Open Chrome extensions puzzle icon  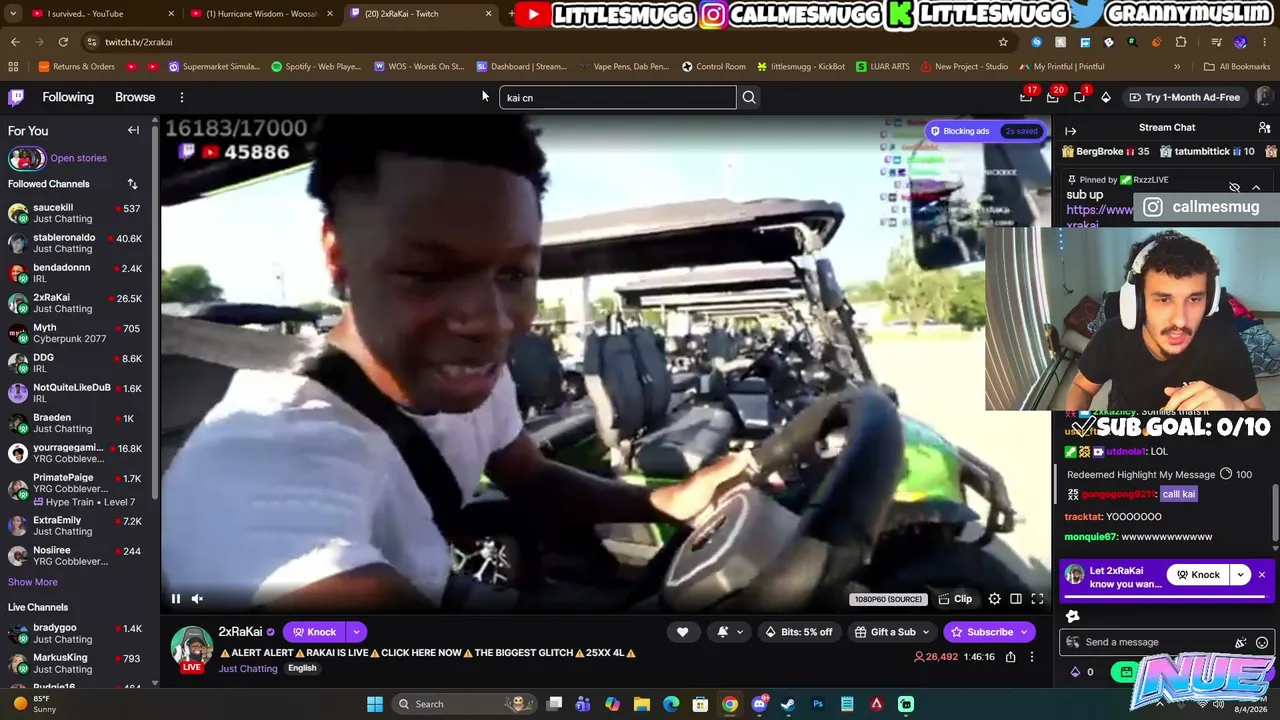[x=1181, y=42]
